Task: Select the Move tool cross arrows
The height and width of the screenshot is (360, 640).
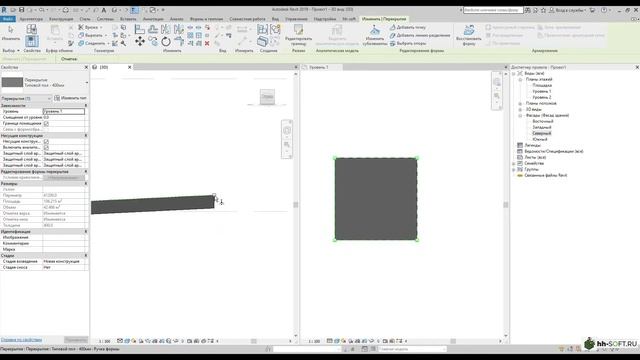Action: pos(140,41)
